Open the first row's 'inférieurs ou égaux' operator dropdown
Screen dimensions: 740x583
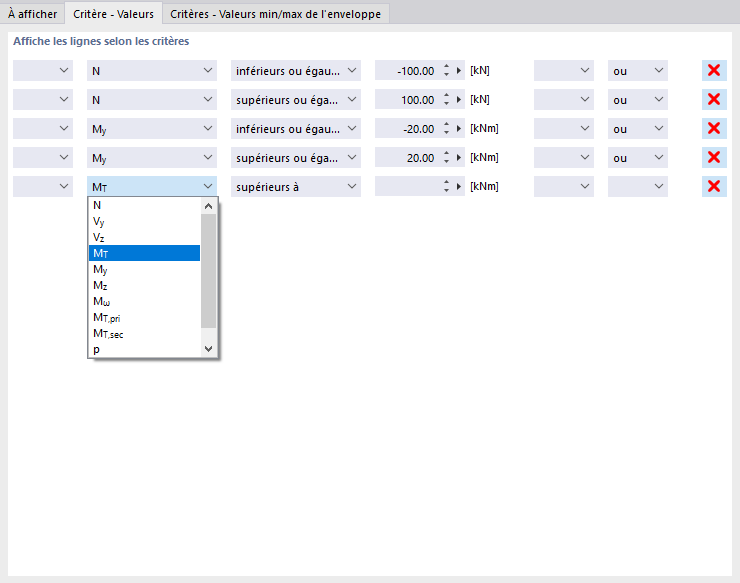tap(295, 71)
